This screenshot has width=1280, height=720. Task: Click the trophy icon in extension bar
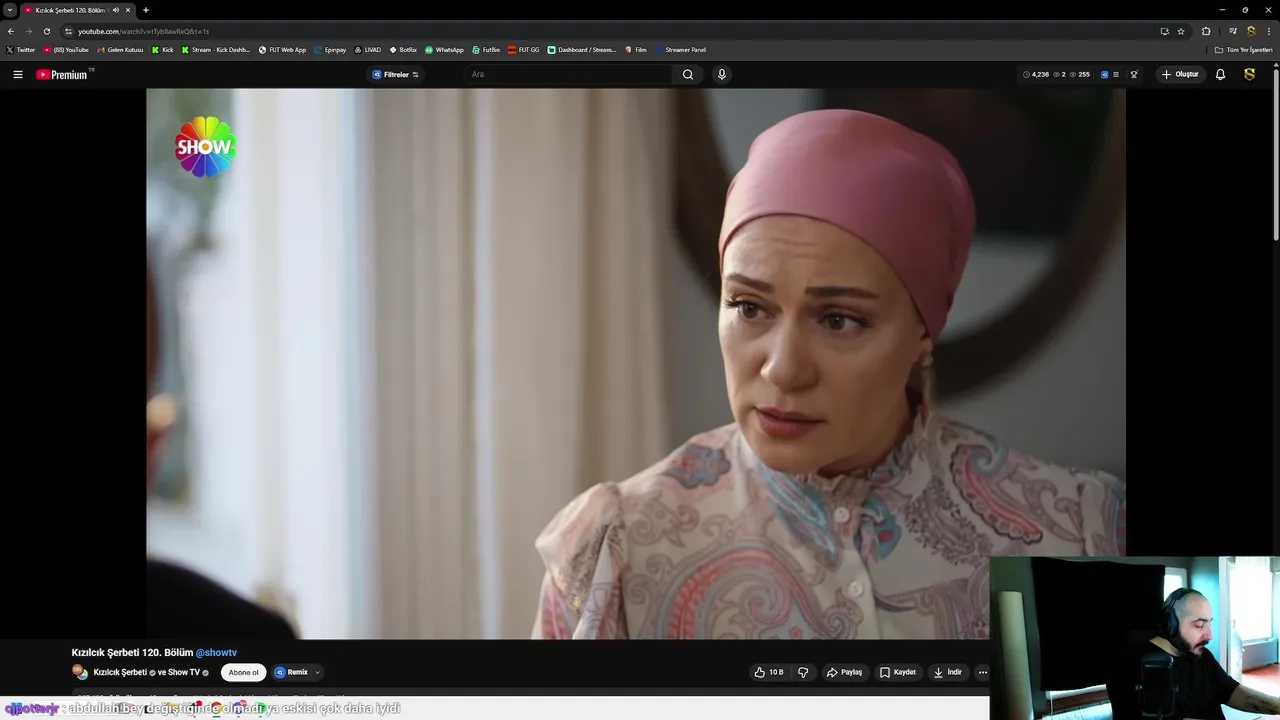[1134, 74]
